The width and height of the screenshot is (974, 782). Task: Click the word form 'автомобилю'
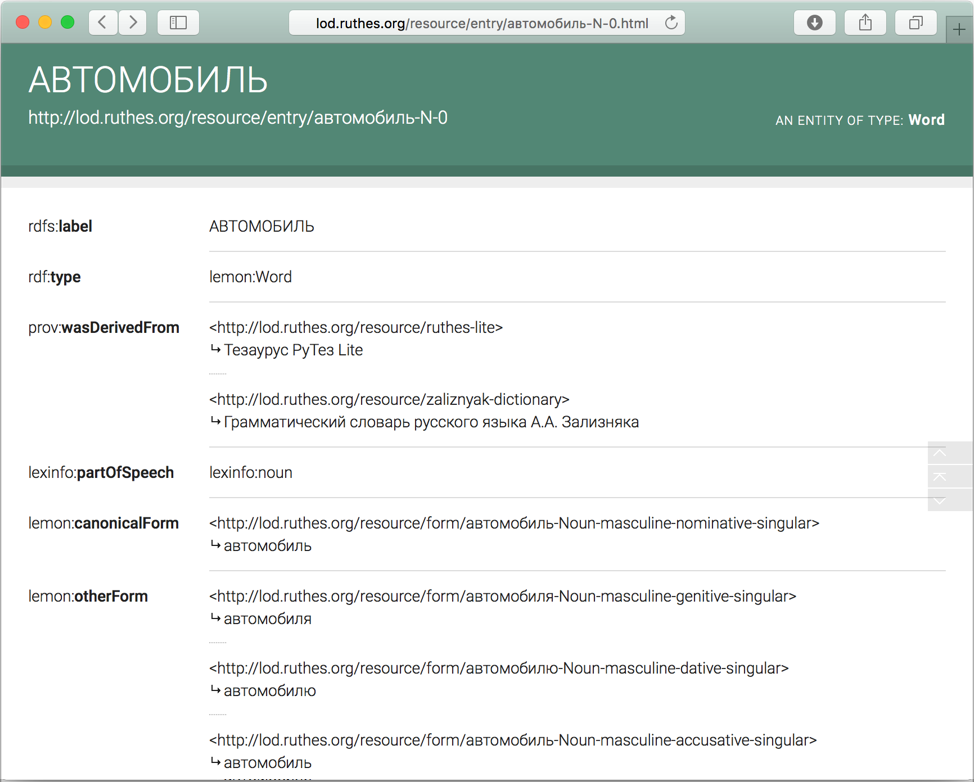coord(270,691)
